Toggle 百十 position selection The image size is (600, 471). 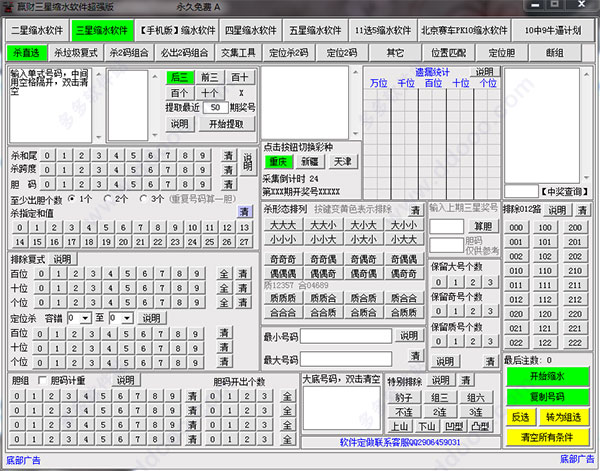point(240,78)
